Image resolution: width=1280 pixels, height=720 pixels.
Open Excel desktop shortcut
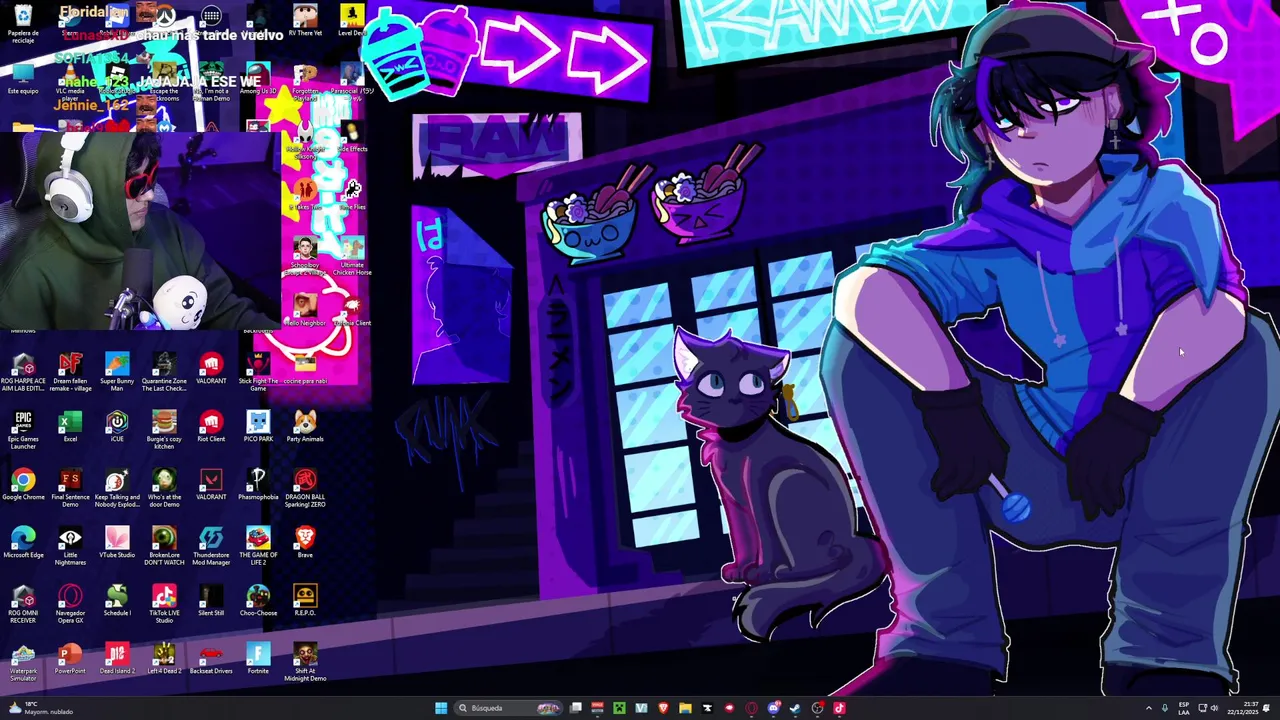[x=70, y=427]
